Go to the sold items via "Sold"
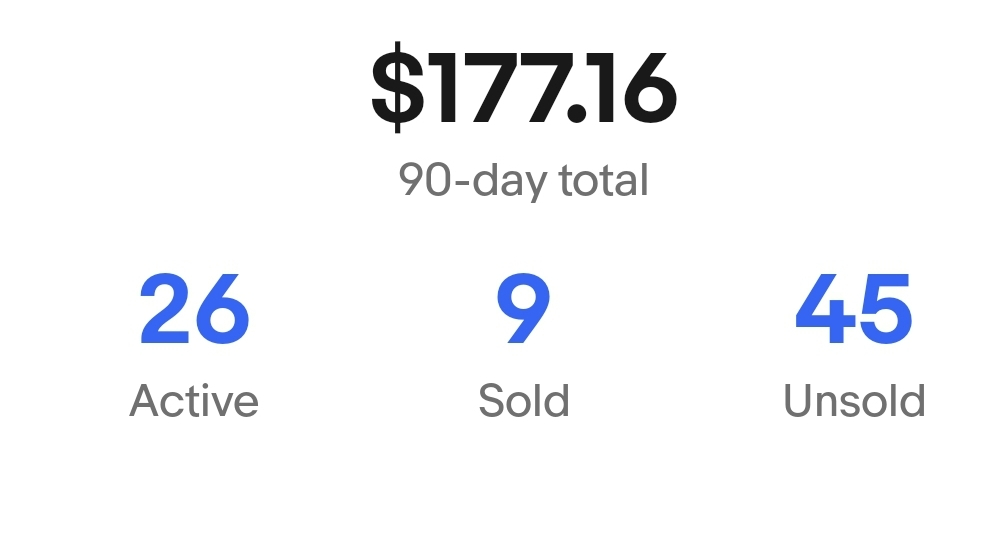 (523, 401)
